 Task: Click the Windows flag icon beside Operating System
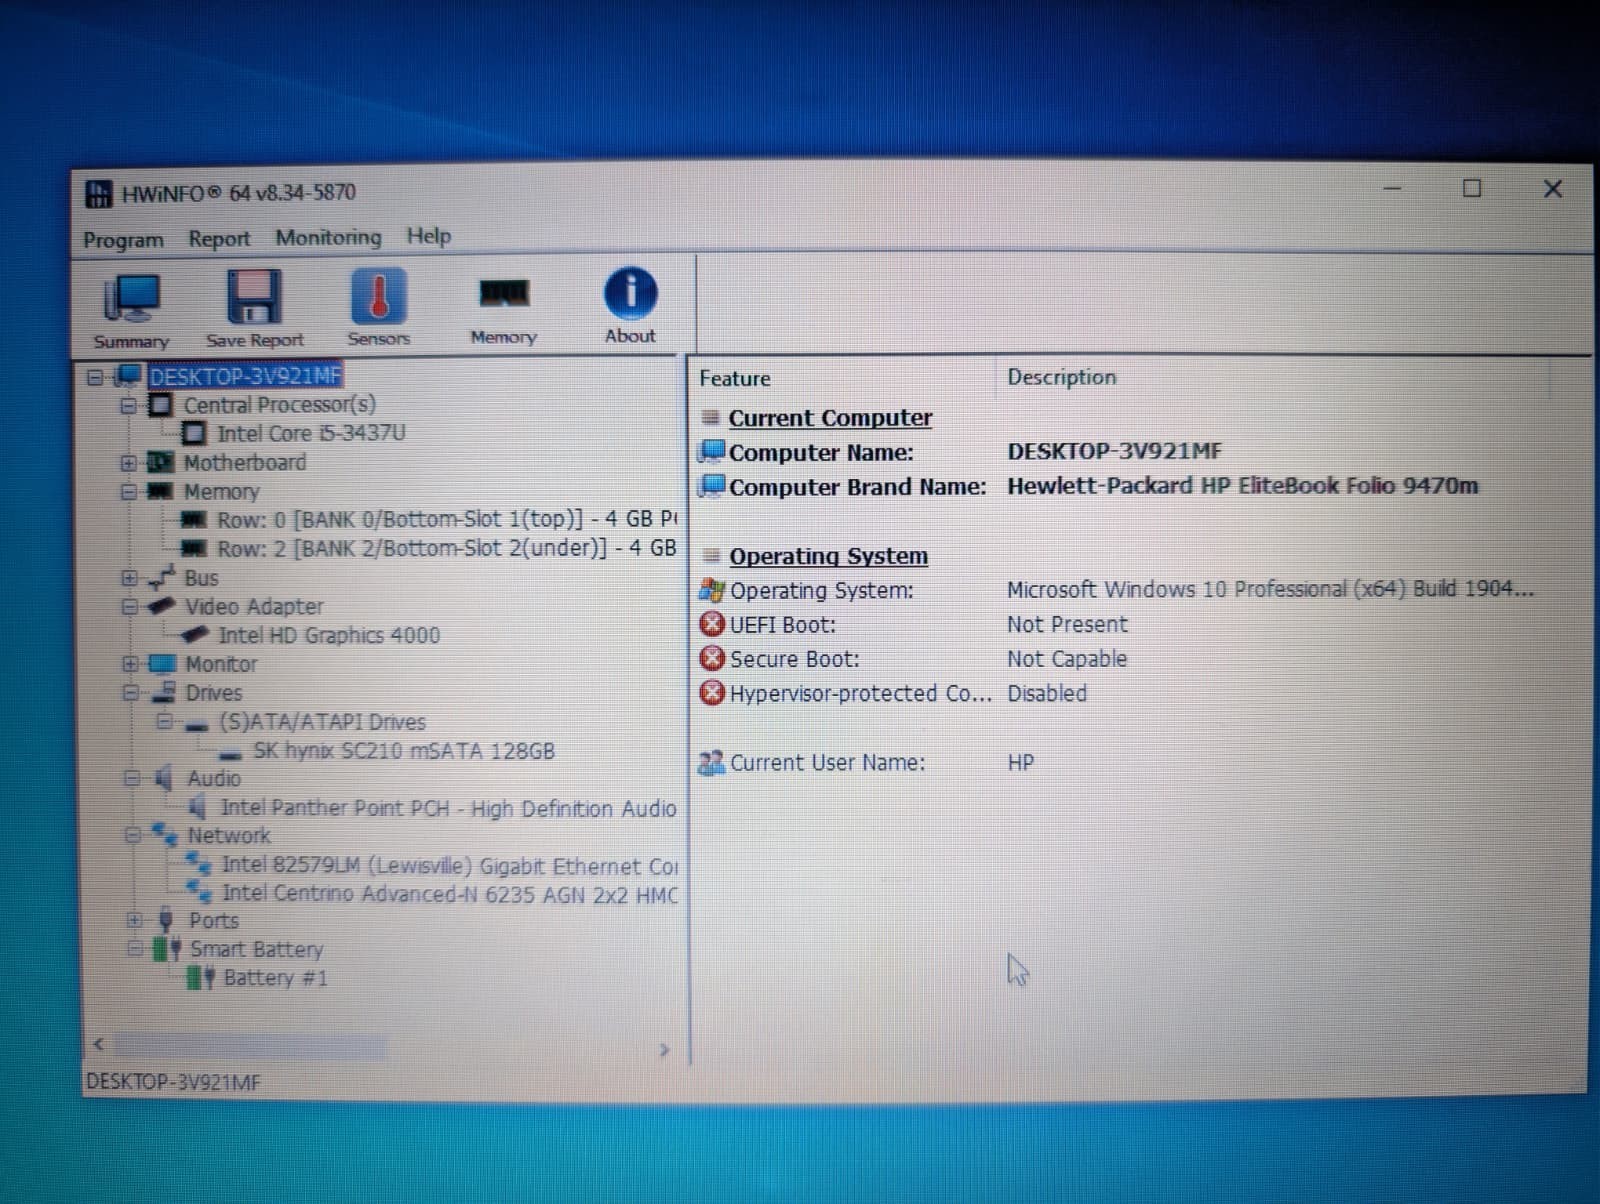[712, 590]
